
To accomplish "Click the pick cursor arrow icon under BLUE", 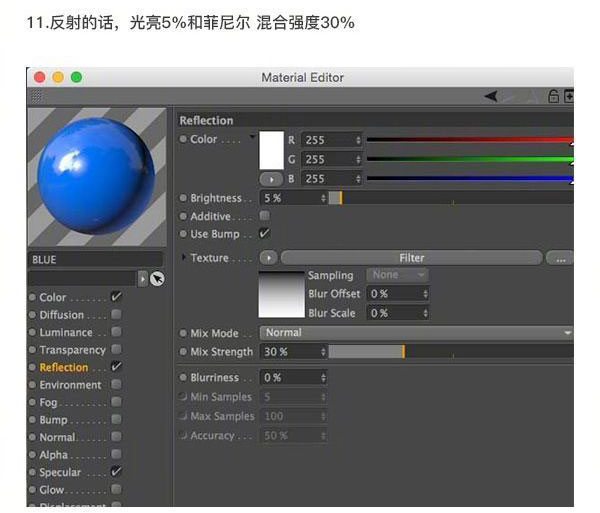I will [157, 279].
